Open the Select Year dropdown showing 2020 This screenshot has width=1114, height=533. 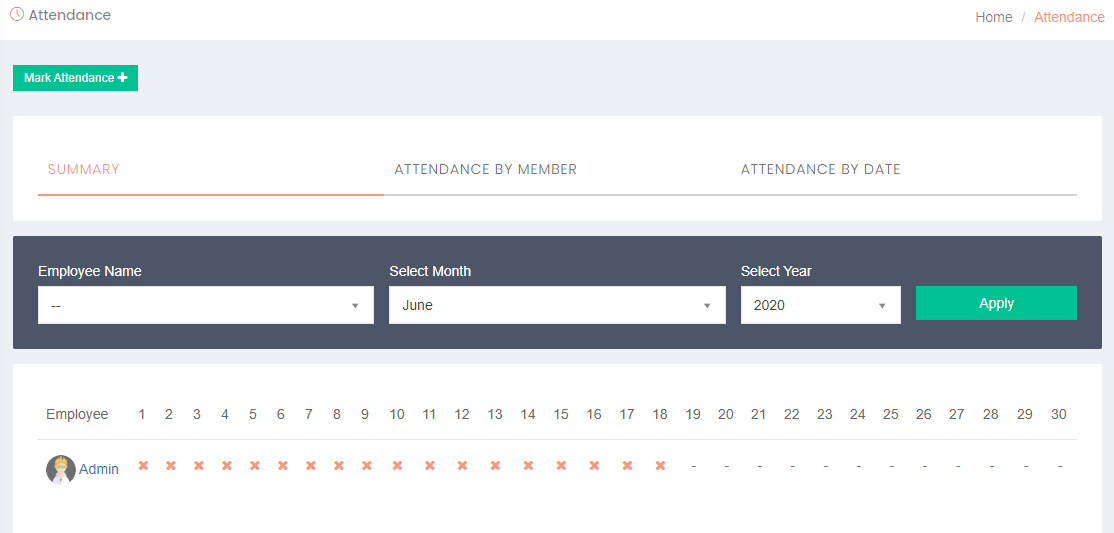(x=821, y=305)
